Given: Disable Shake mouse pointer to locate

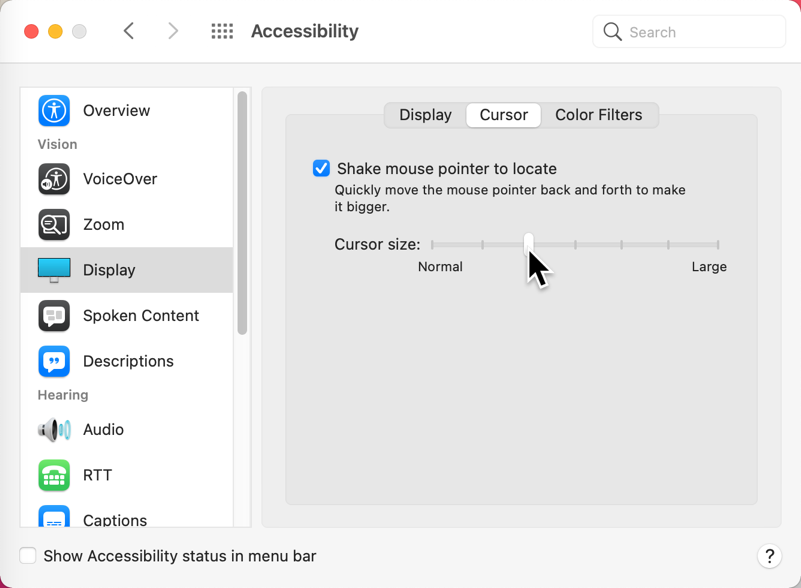Looking at the screenshot, I should 321,168.
